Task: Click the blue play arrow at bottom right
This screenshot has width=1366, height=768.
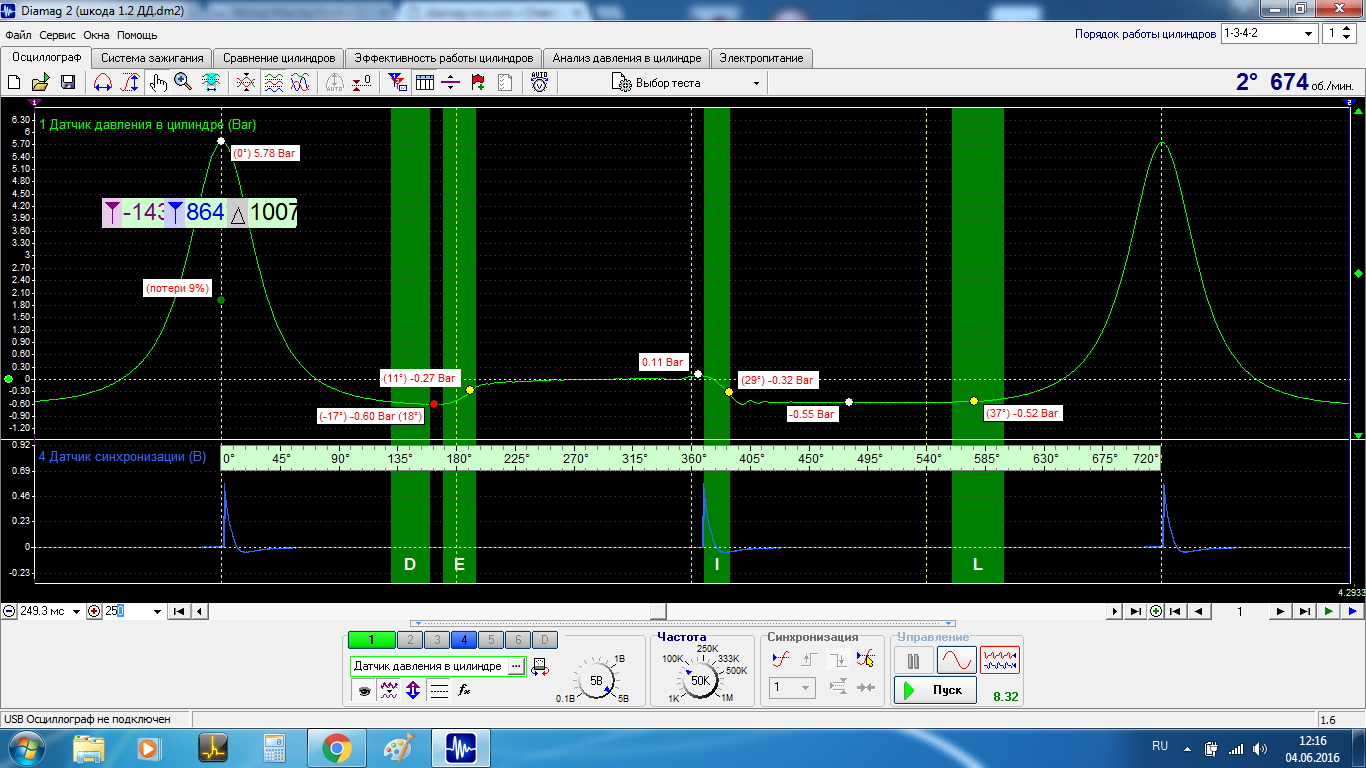Action: 1352,611
